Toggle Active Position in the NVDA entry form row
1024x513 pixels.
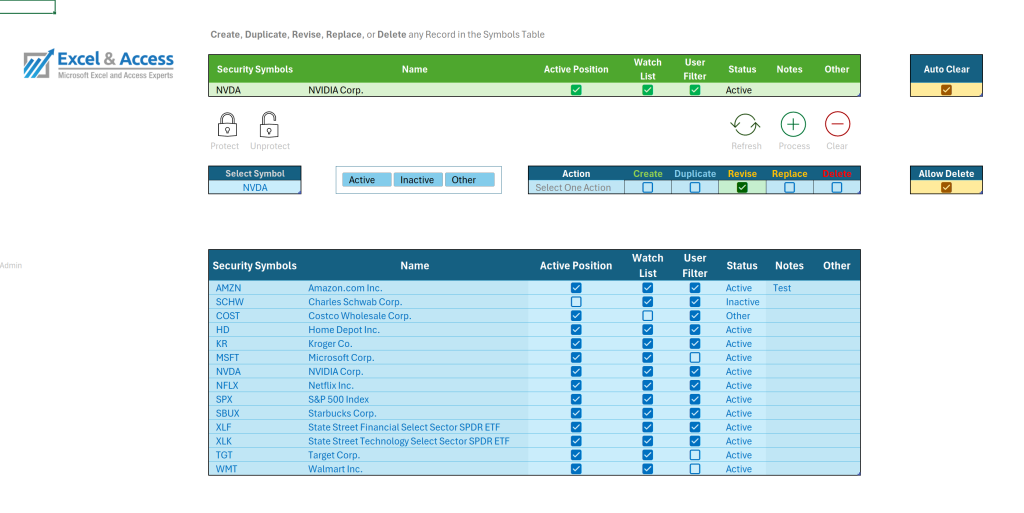(x=576, y=90)
